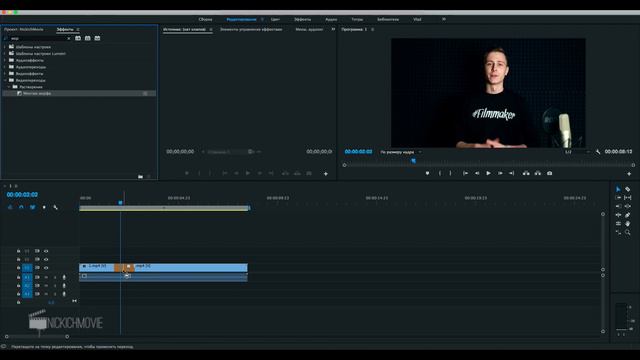
Task: Create a new custom bin in Effects panel
Action: point(140,177)
